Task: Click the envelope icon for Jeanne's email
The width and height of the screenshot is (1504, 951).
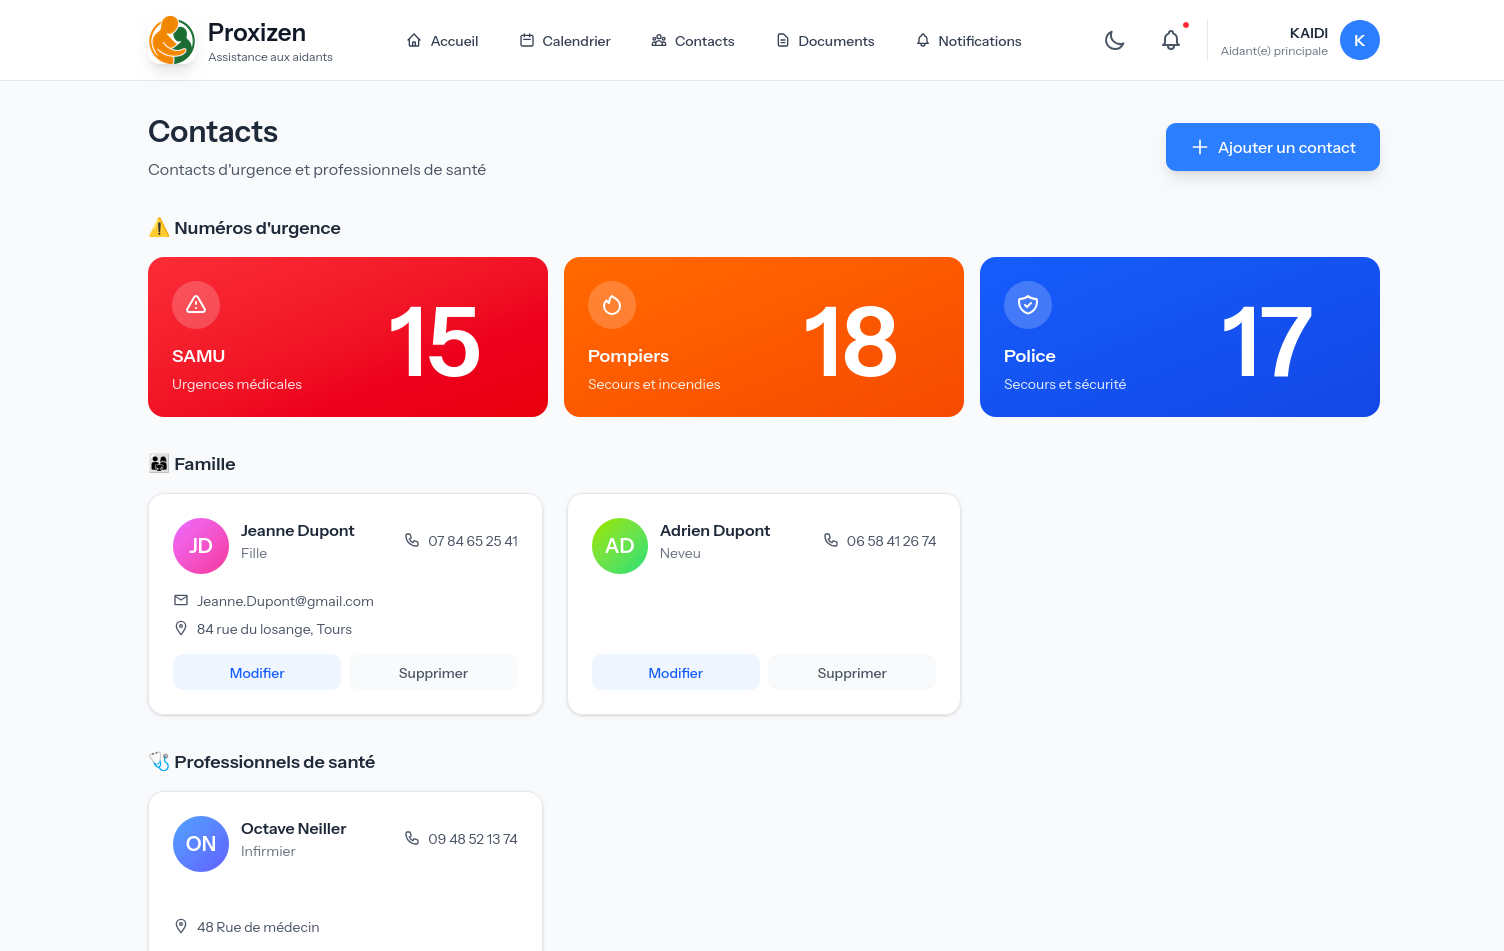Action: click(181, 600)
